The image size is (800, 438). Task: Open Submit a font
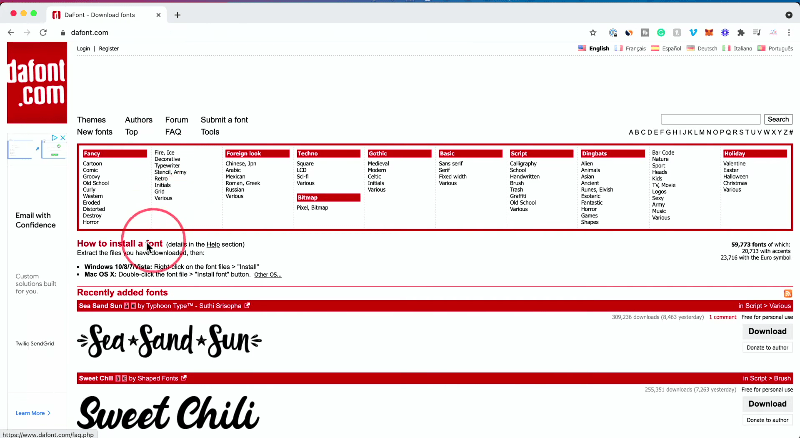point(224,120)
